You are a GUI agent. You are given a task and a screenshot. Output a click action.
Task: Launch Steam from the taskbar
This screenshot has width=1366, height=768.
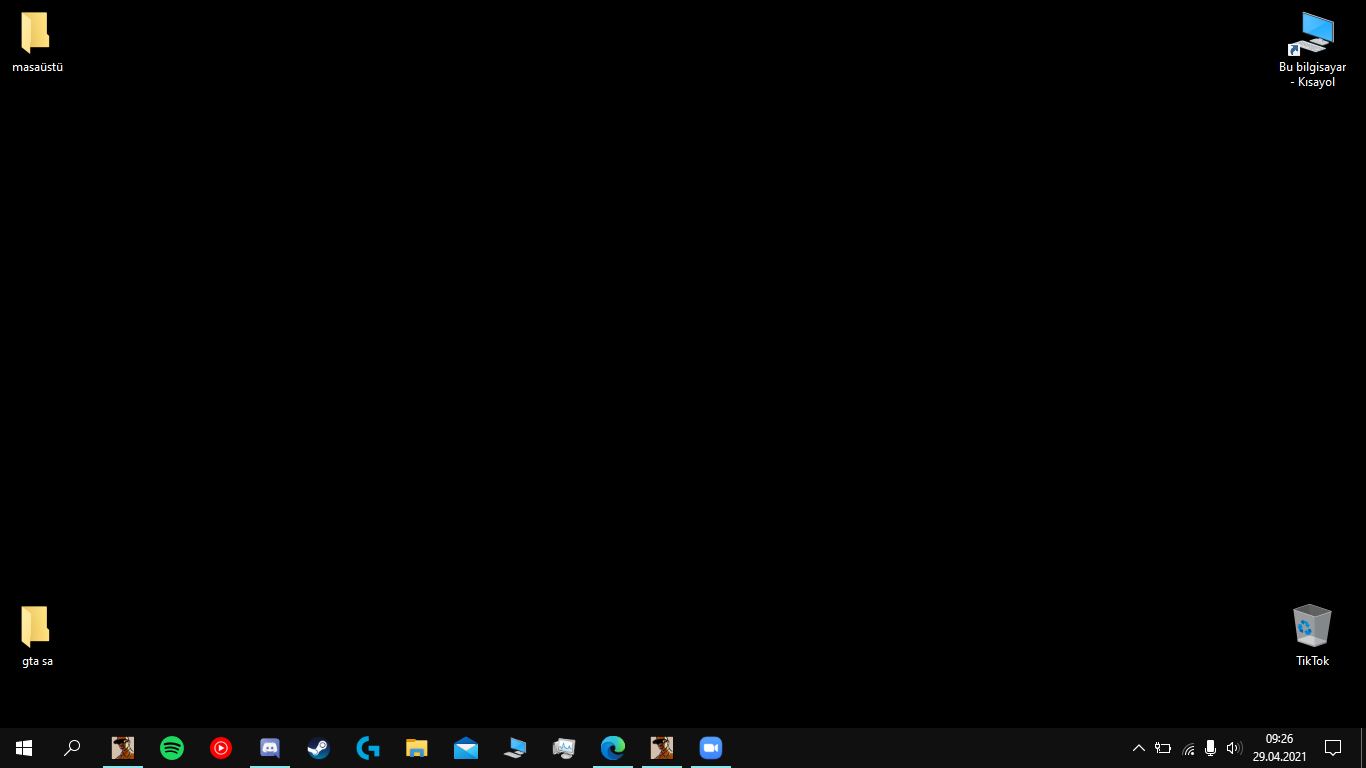click(319, 748)
